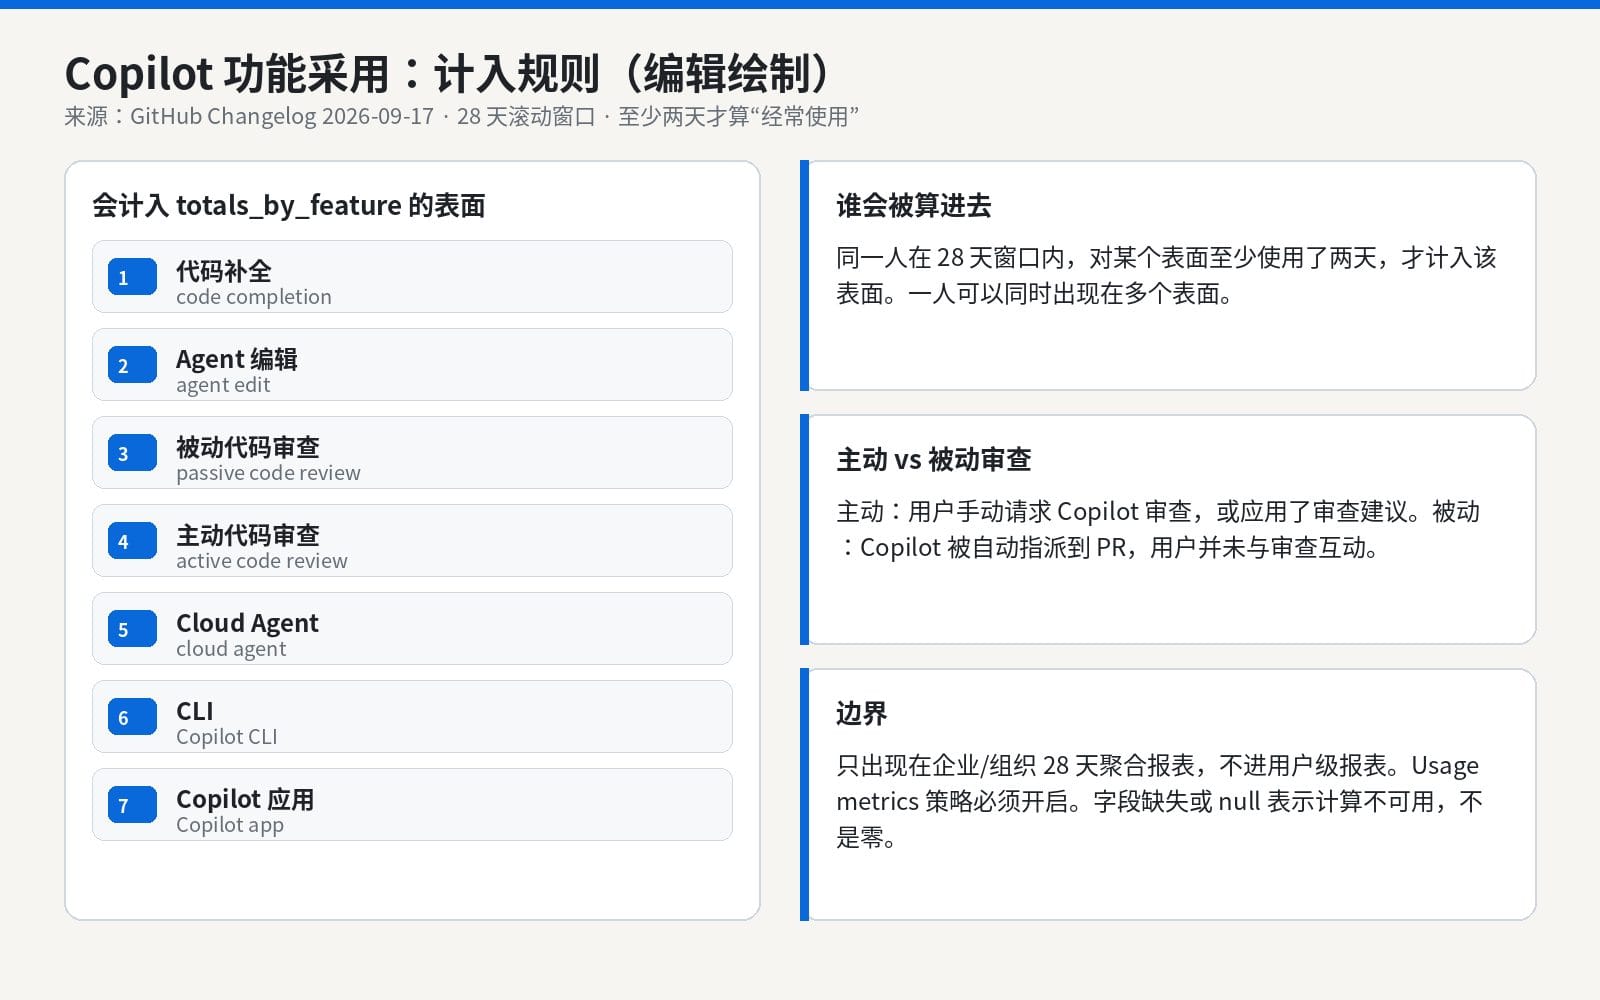Select the 代码补全 row title
Screen dimensions: 1600x1000
pos(224,271)
